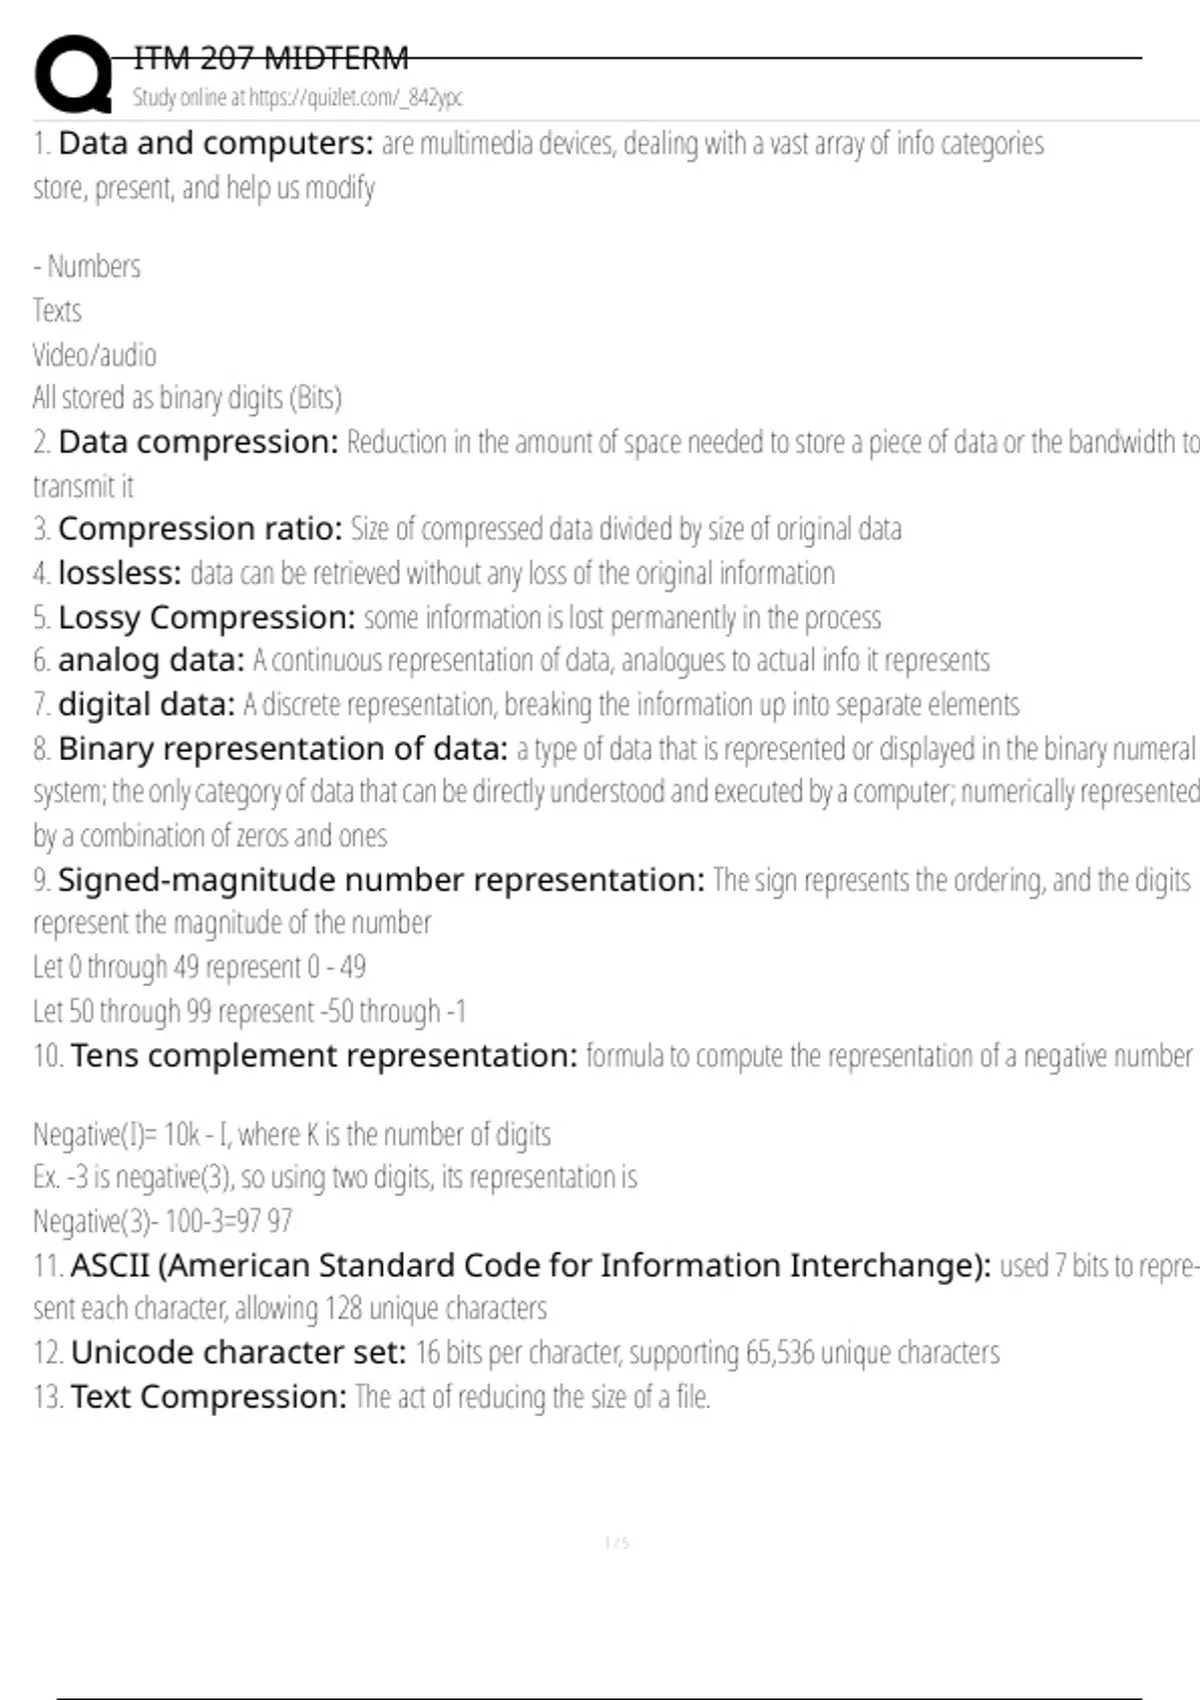Image resolution: width=1200 pixels, height=1700 pixels.
Task: Select the "Compression ratio" term
Action: 200,529
